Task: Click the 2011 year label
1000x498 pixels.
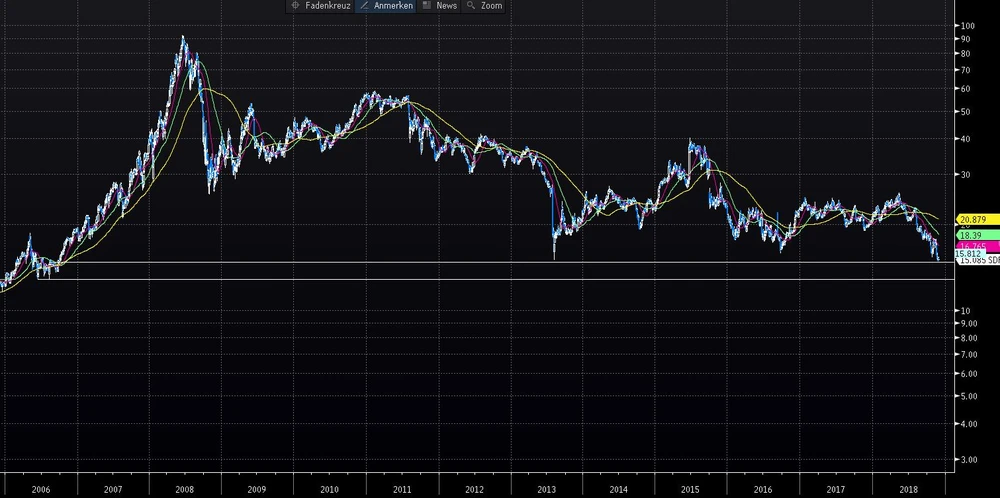Action: (x=402, y=490)
